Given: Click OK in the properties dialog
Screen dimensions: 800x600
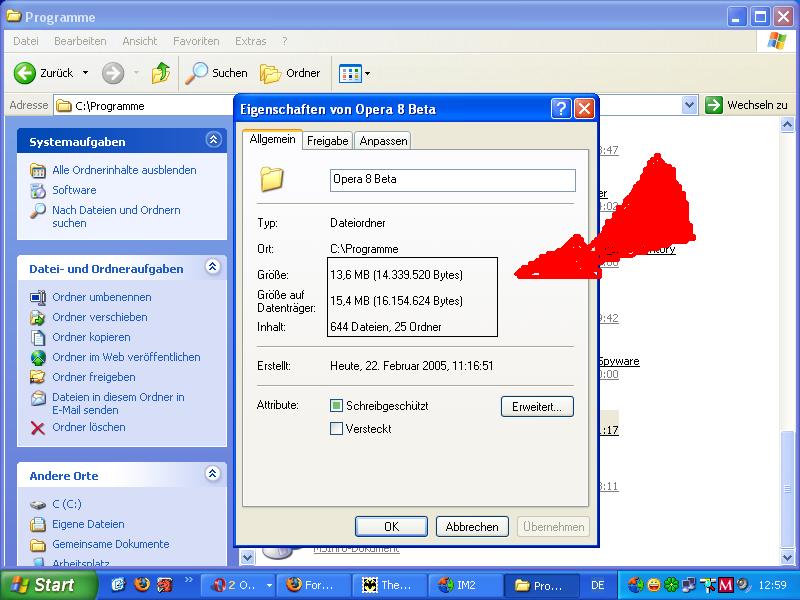Looking at the screenshot, I should tap(391, 527).
